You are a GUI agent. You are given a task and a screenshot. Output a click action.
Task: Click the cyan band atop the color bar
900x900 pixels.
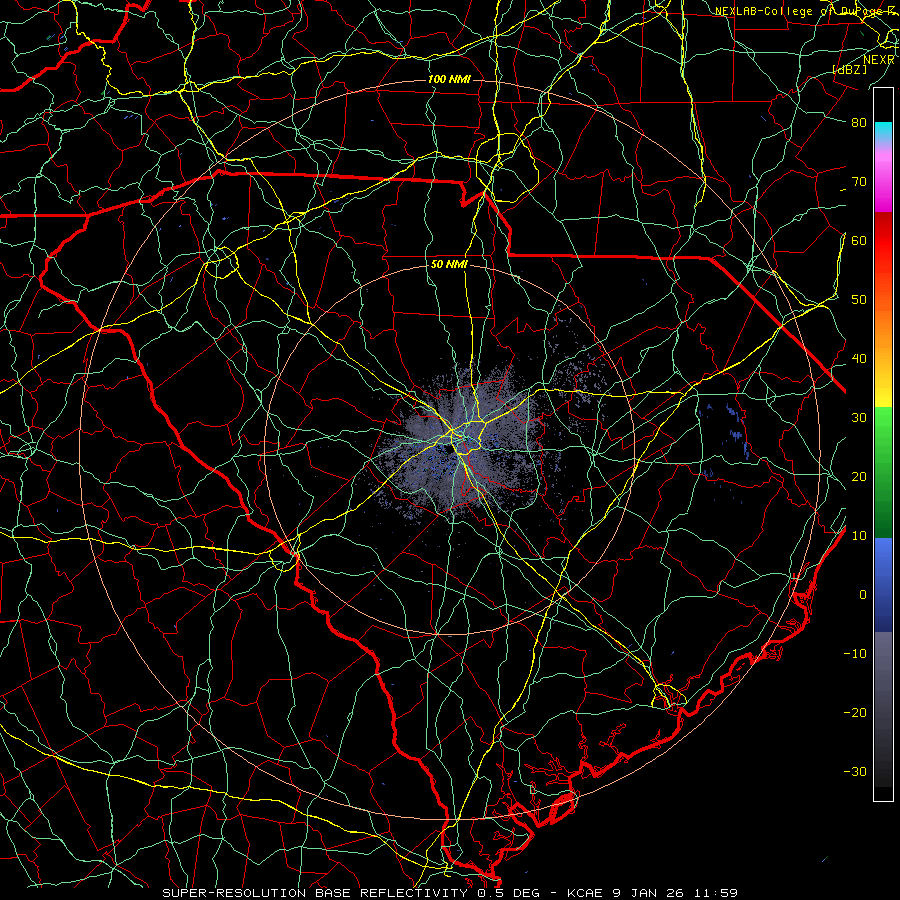click(883, 132)
